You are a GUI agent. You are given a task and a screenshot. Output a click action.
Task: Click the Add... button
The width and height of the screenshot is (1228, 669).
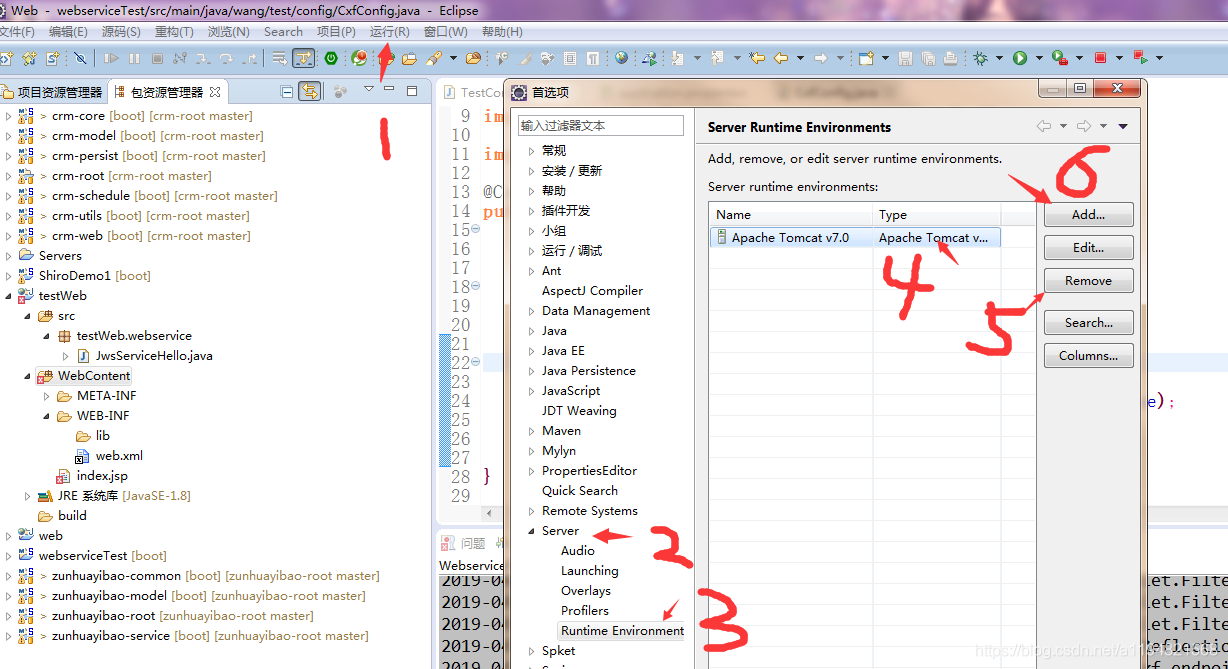point(1088,215)
